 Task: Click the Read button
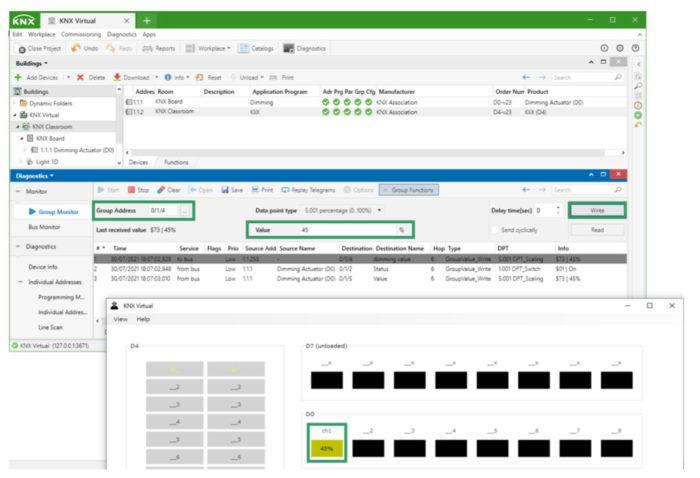tap(597, 230)
